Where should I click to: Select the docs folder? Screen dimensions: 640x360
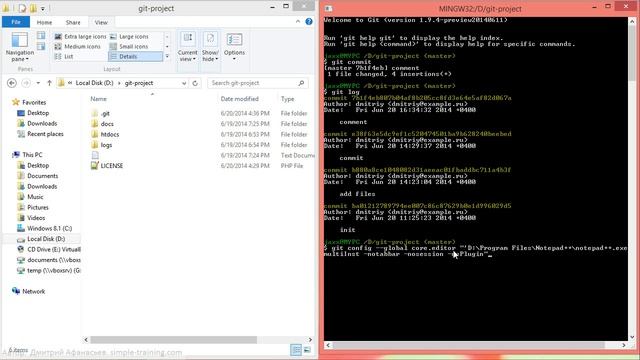click(x=107, y=124)
